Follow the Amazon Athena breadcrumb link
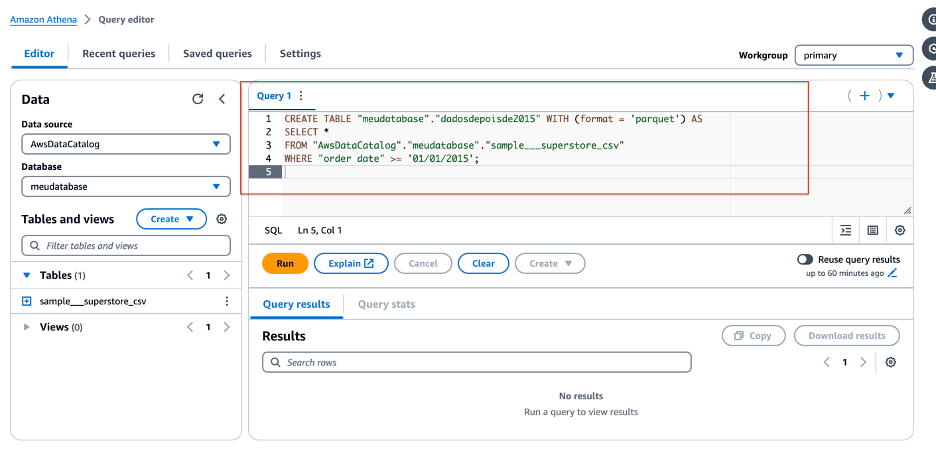Image resolution: width=936 pixels, height=464 pixels. [x=44, y=20]
